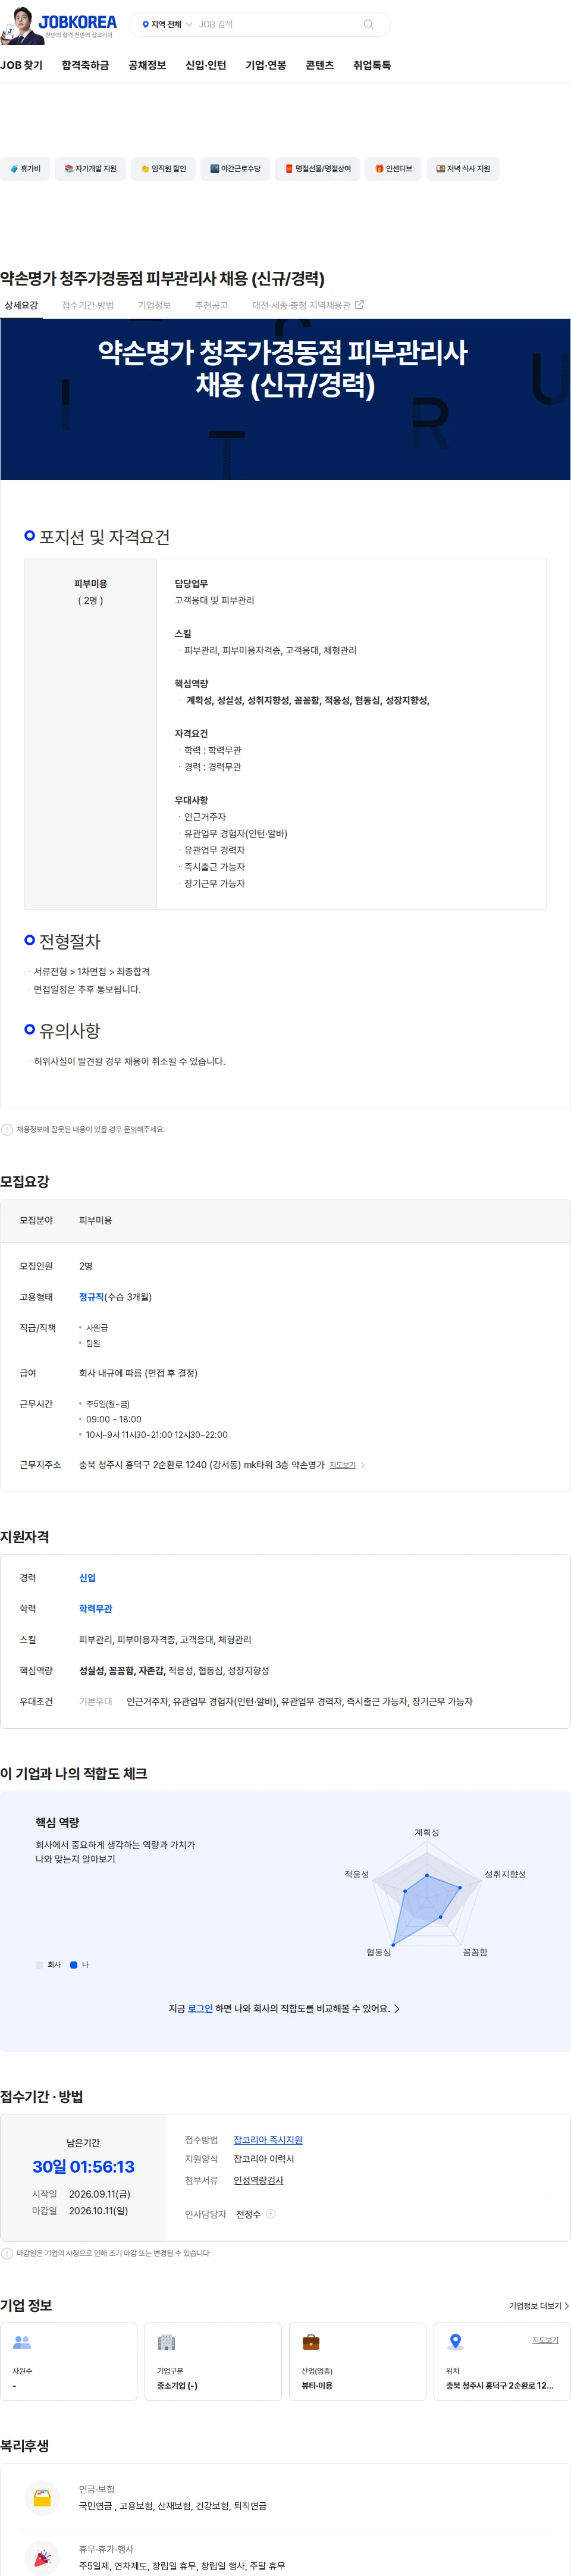This screenshot has width=571, height=2576.
Task: Click the 중소기업 (-) company type text
Action: coord(177,2385)
